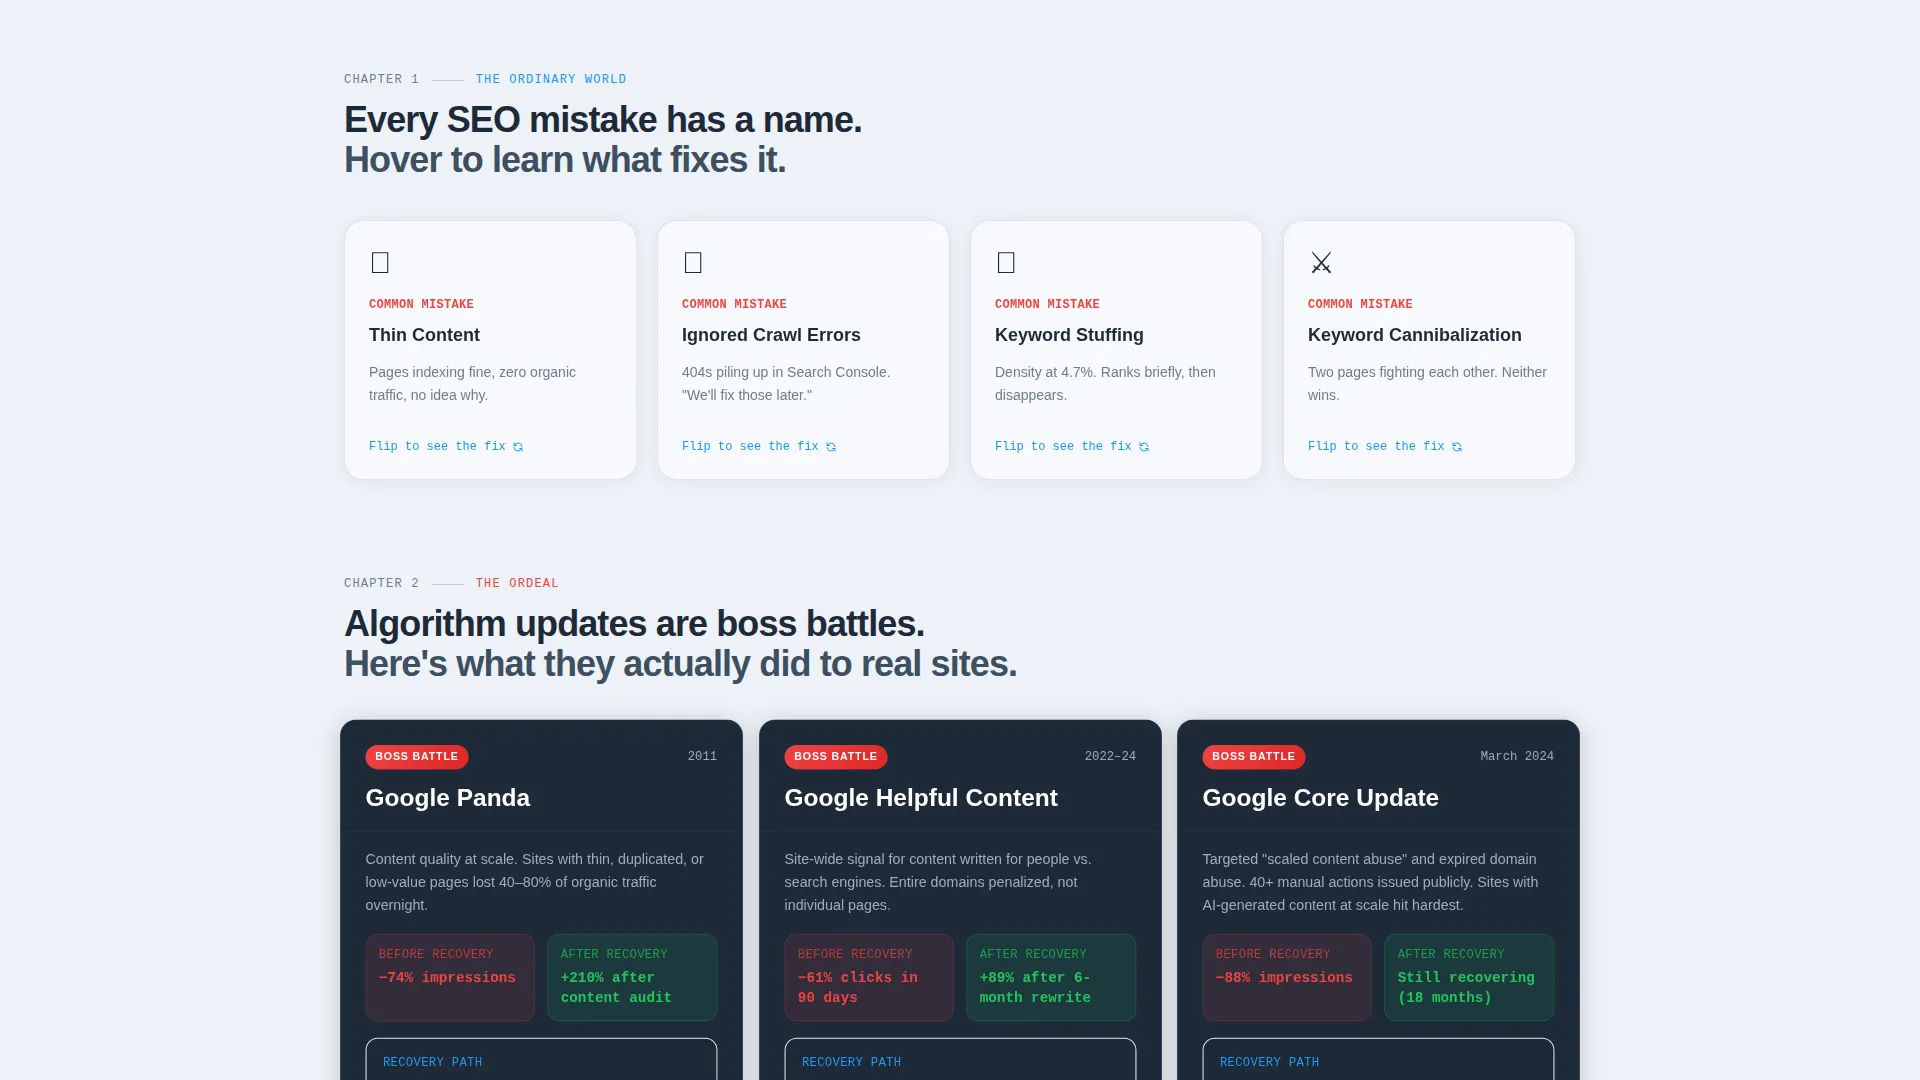The width and height of the screenshot is (1920, 1080).
Task: Click BOSS BATTLE badge on Google Core Update
Action: [1253, 757]
